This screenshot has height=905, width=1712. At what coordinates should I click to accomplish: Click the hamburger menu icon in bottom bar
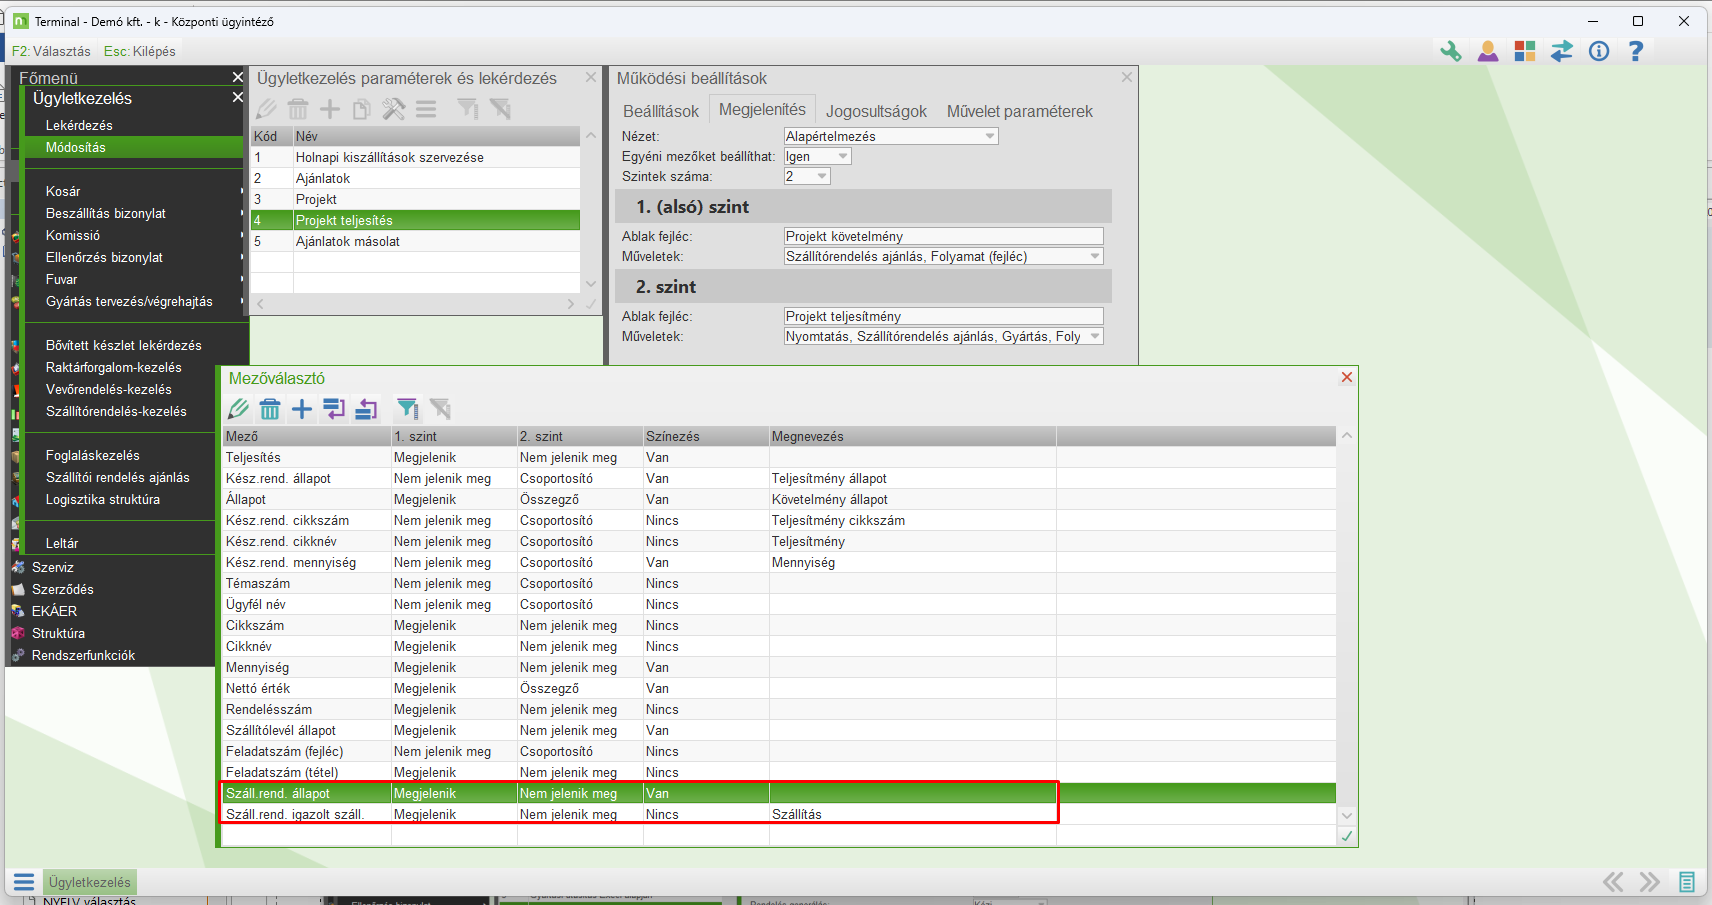tap(24, 881)
